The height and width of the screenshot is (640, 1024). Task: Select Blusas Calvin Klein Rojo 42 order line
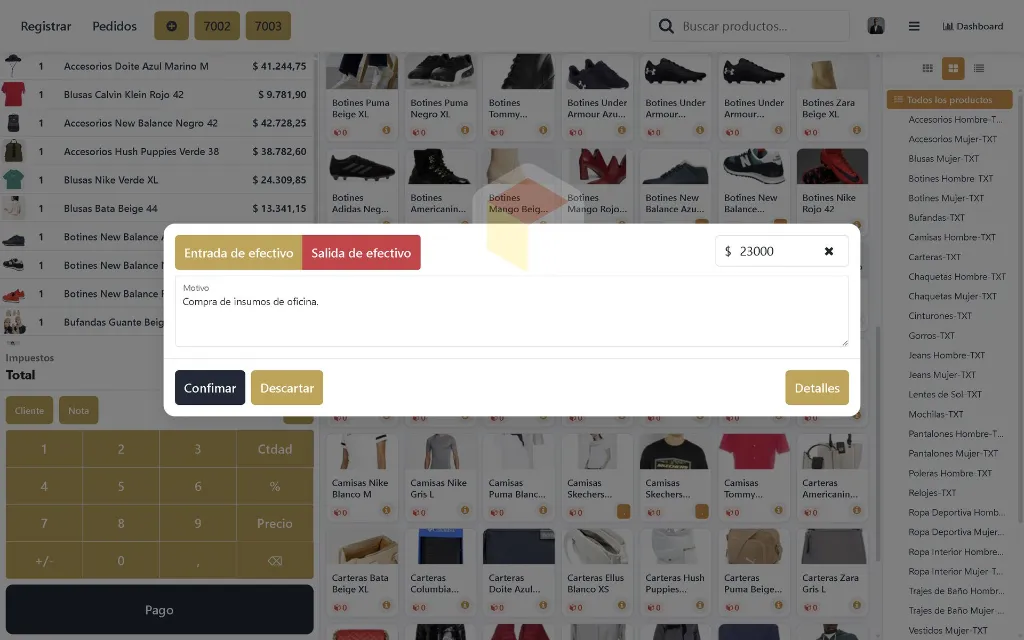[157, 95]
